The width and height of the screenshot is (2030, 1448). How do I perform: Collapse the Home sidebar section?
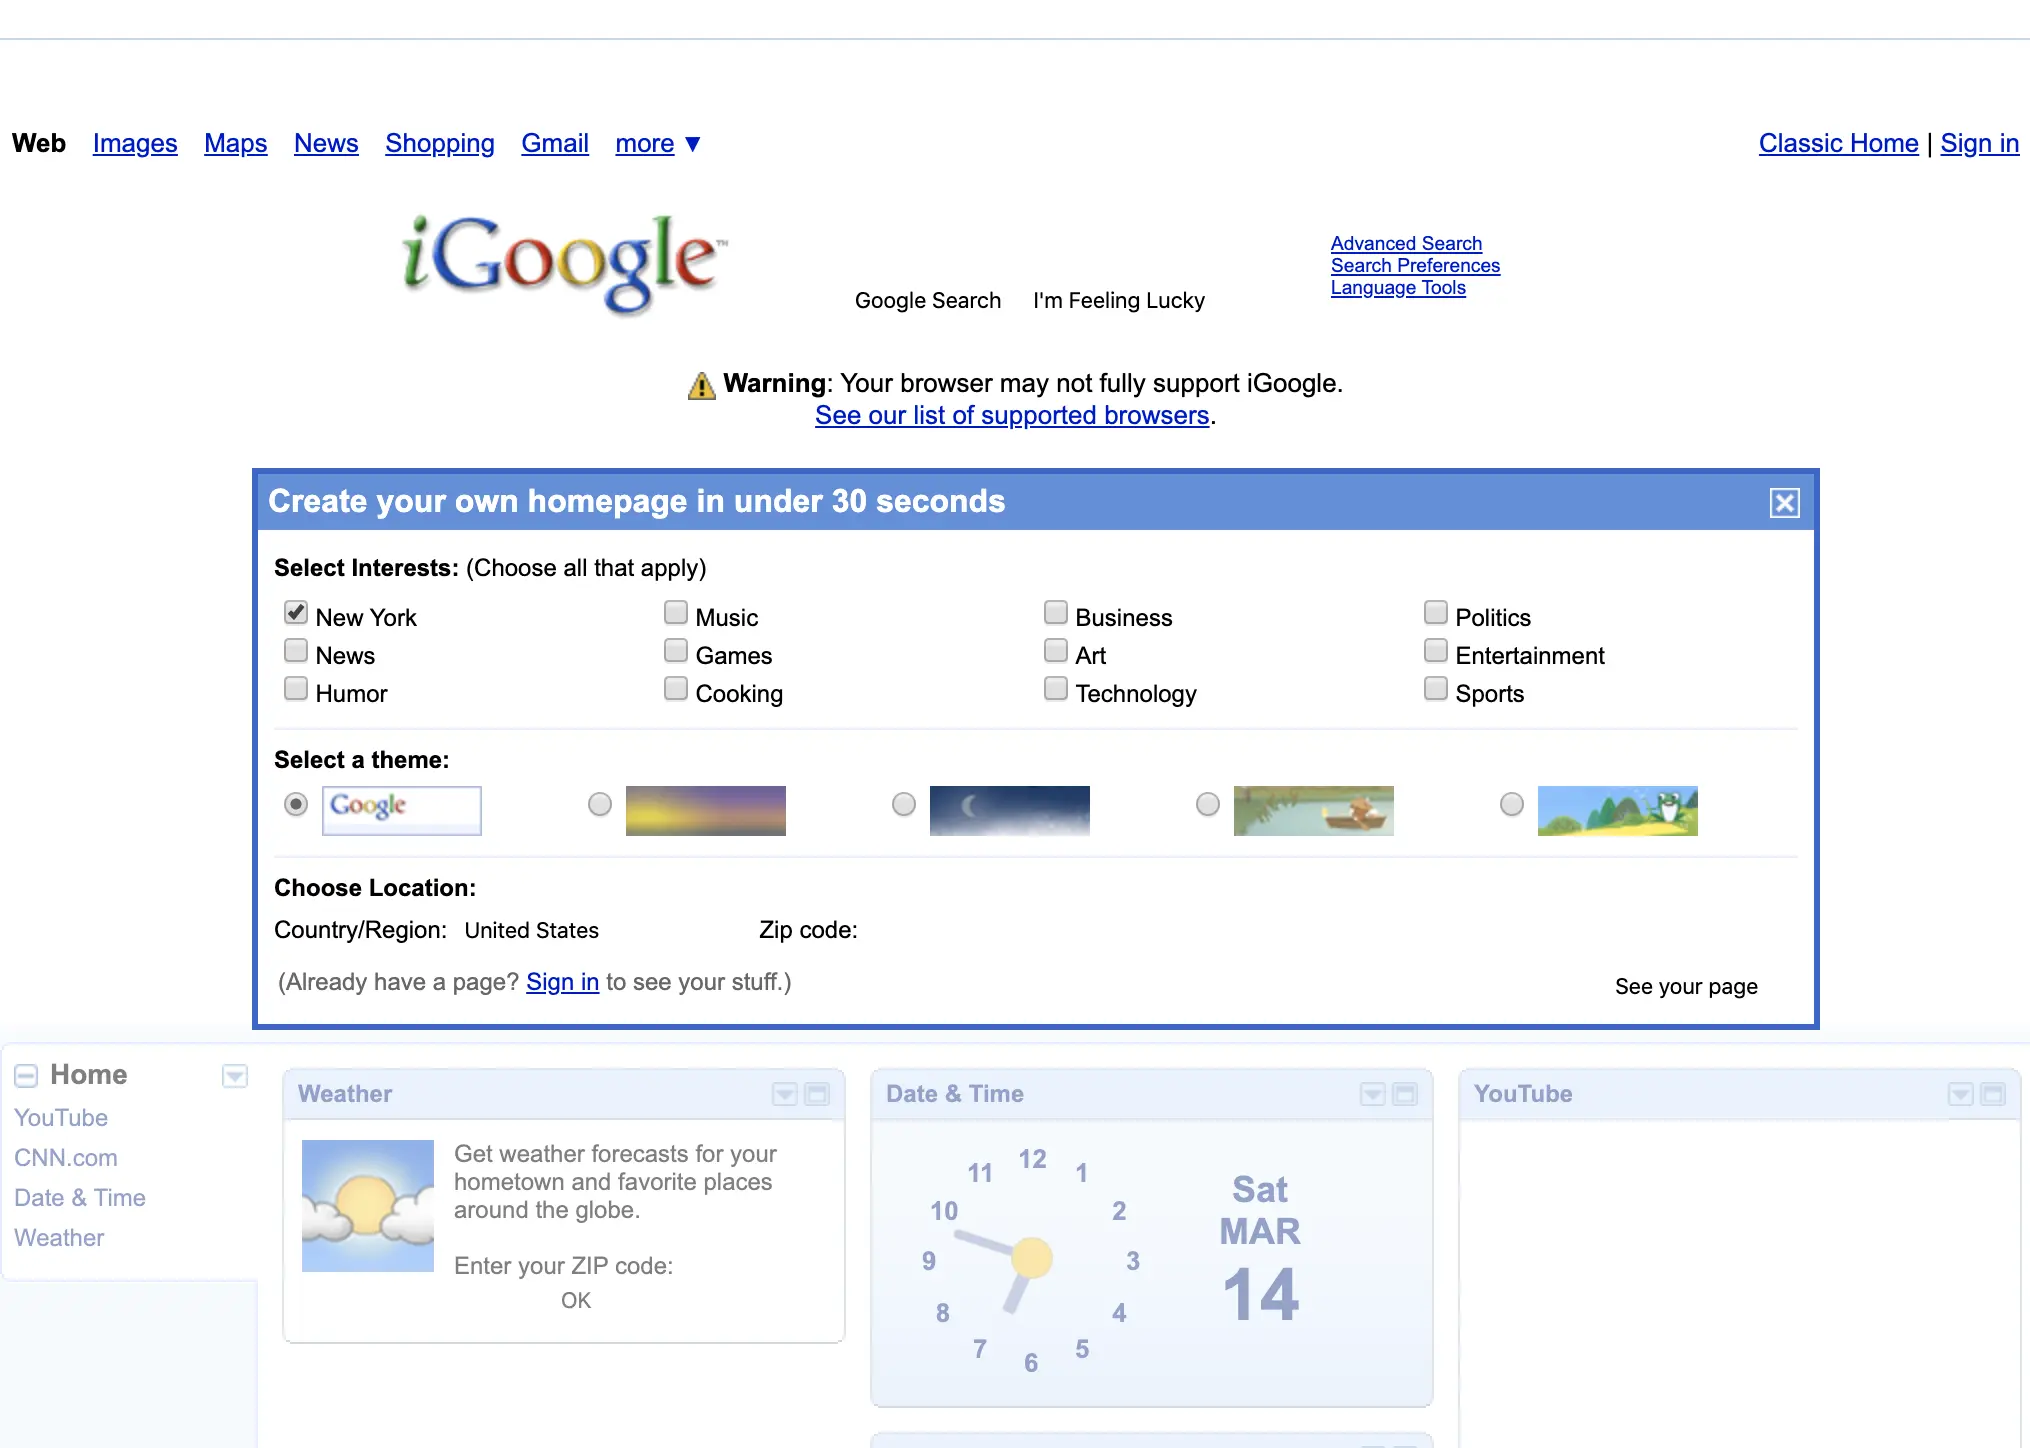point(26,1076)
